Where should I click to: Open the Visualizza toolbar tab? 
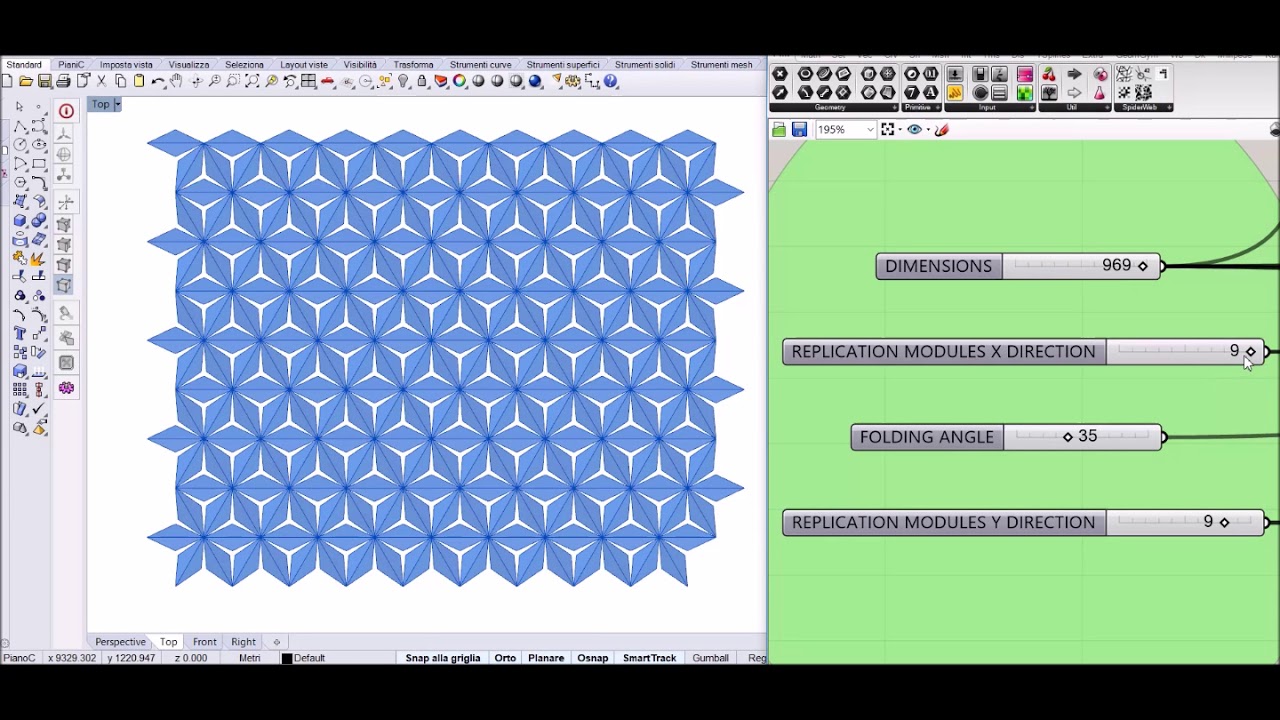pyautogui.click(x=189, y=64)
